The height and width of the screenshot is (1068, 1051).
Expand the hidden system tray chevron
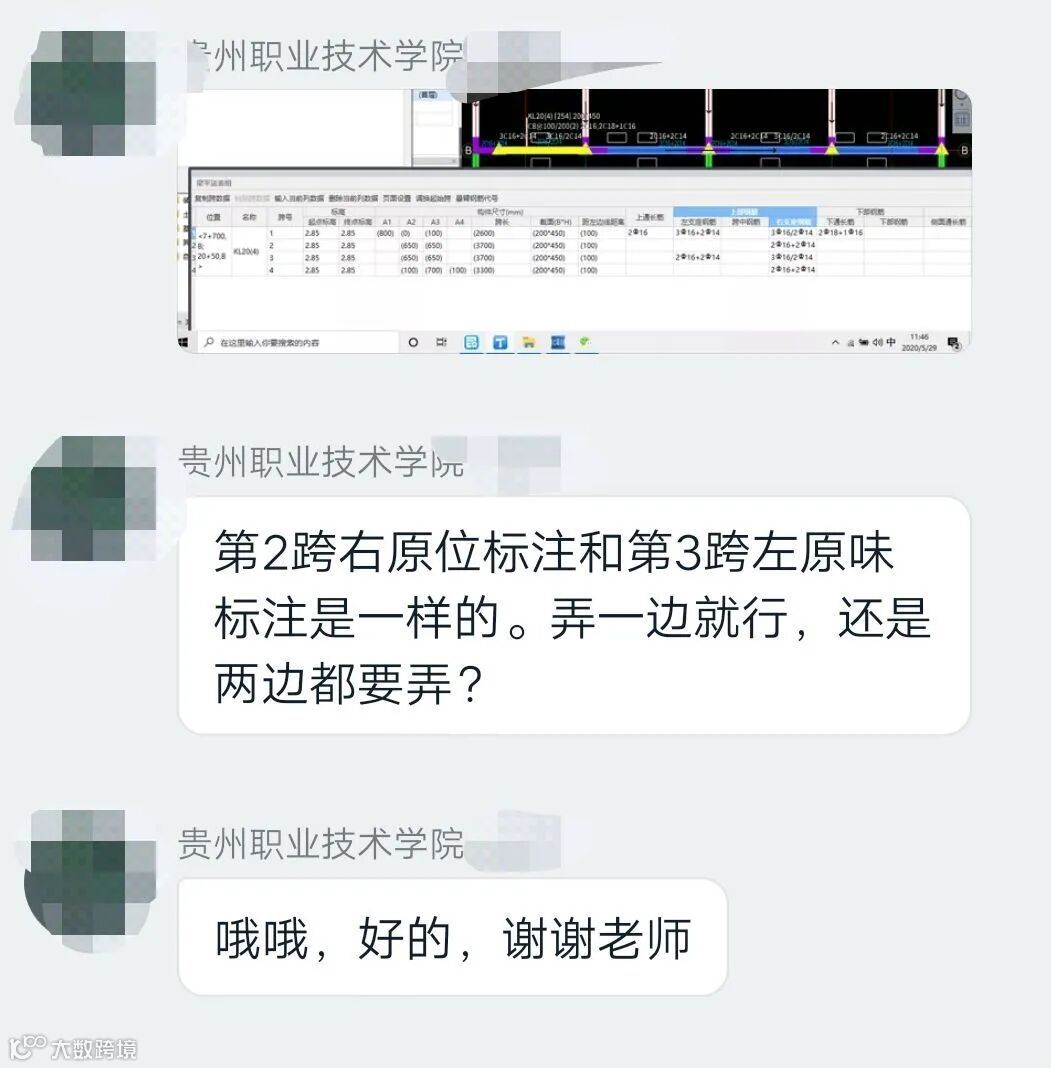click(x=836, y=343)
